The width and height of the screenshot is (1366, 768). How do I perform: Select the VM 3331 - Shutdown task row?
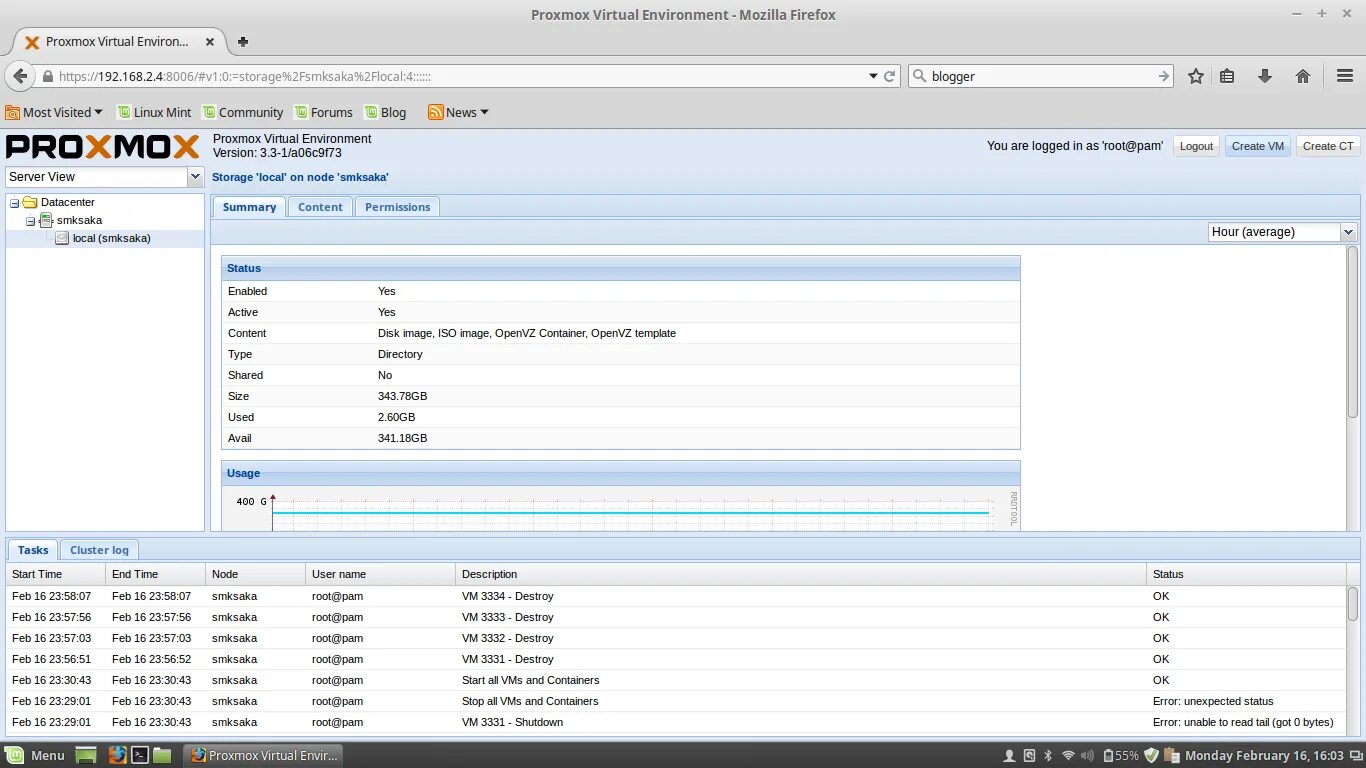[676, 722]
